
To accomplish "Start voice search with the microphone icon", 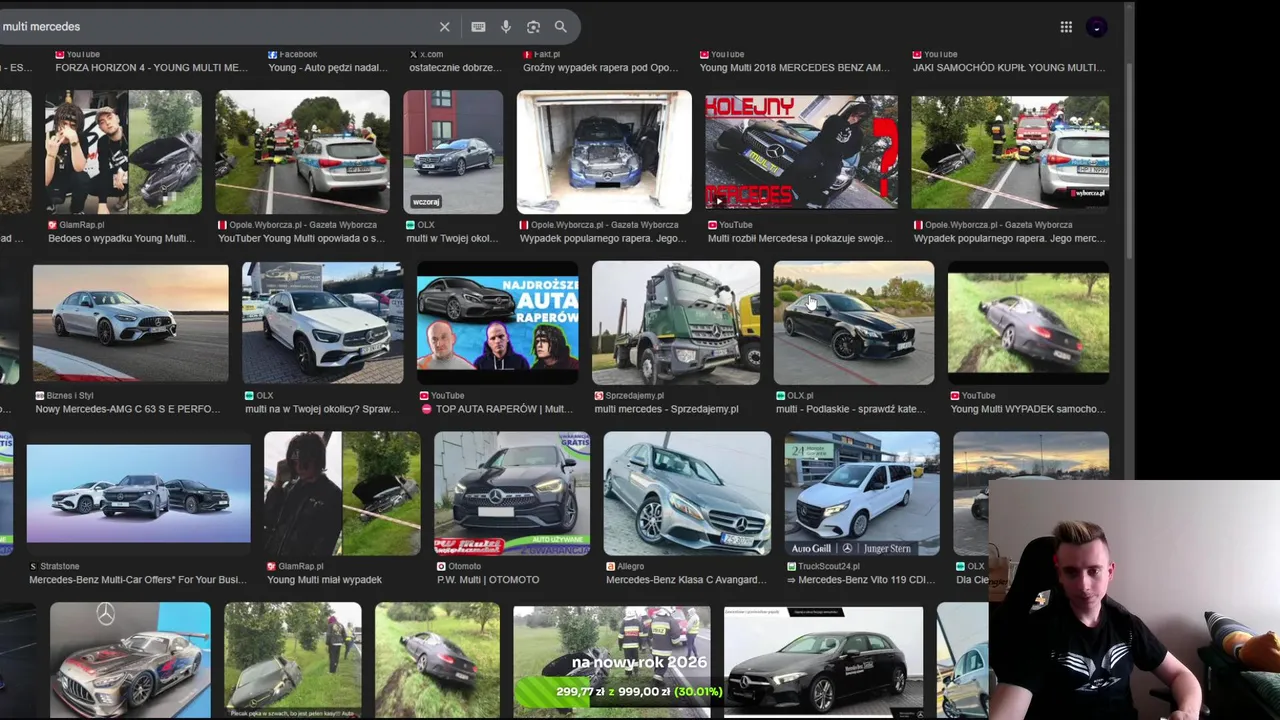I will pos(506,27).
